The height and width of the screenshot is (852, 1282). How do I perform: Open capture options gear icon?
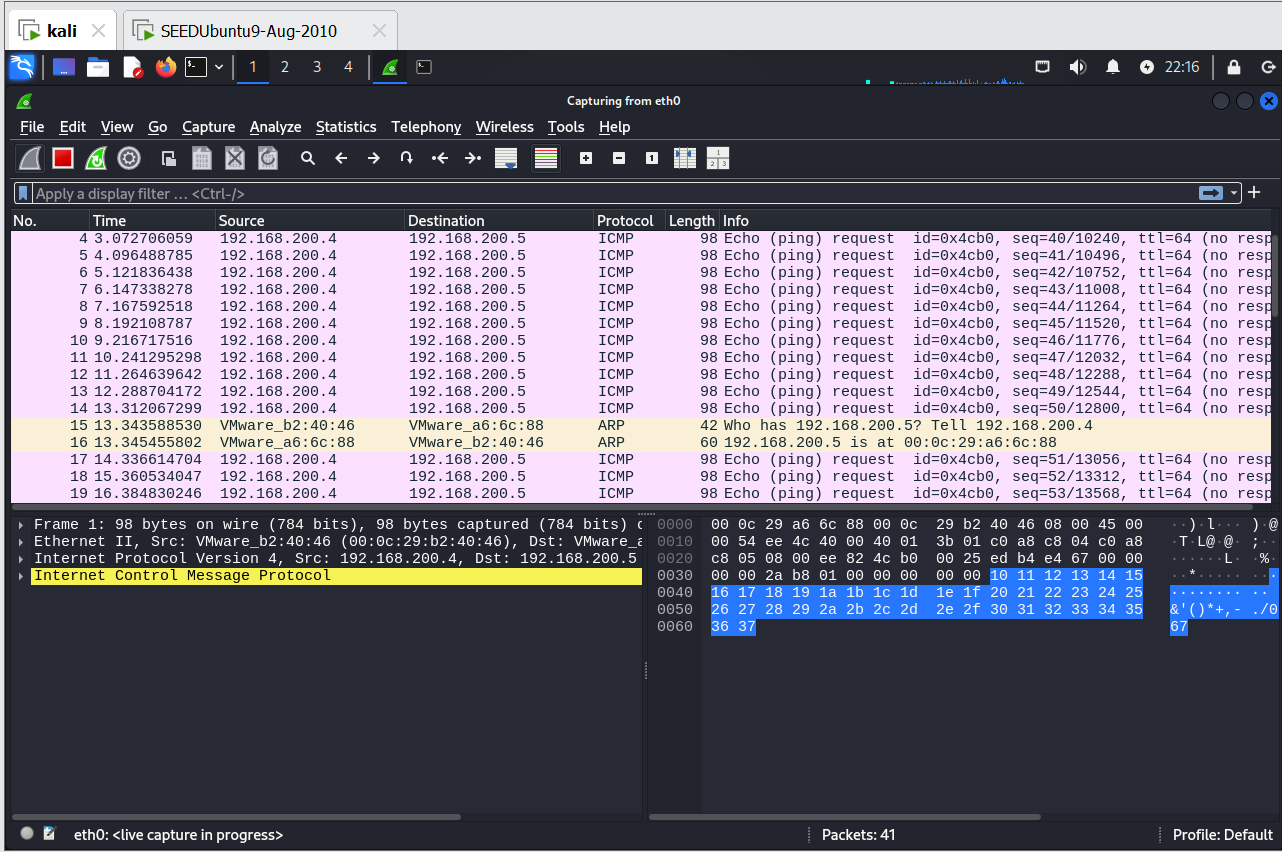pyautogui.click(x=129, y=158)
